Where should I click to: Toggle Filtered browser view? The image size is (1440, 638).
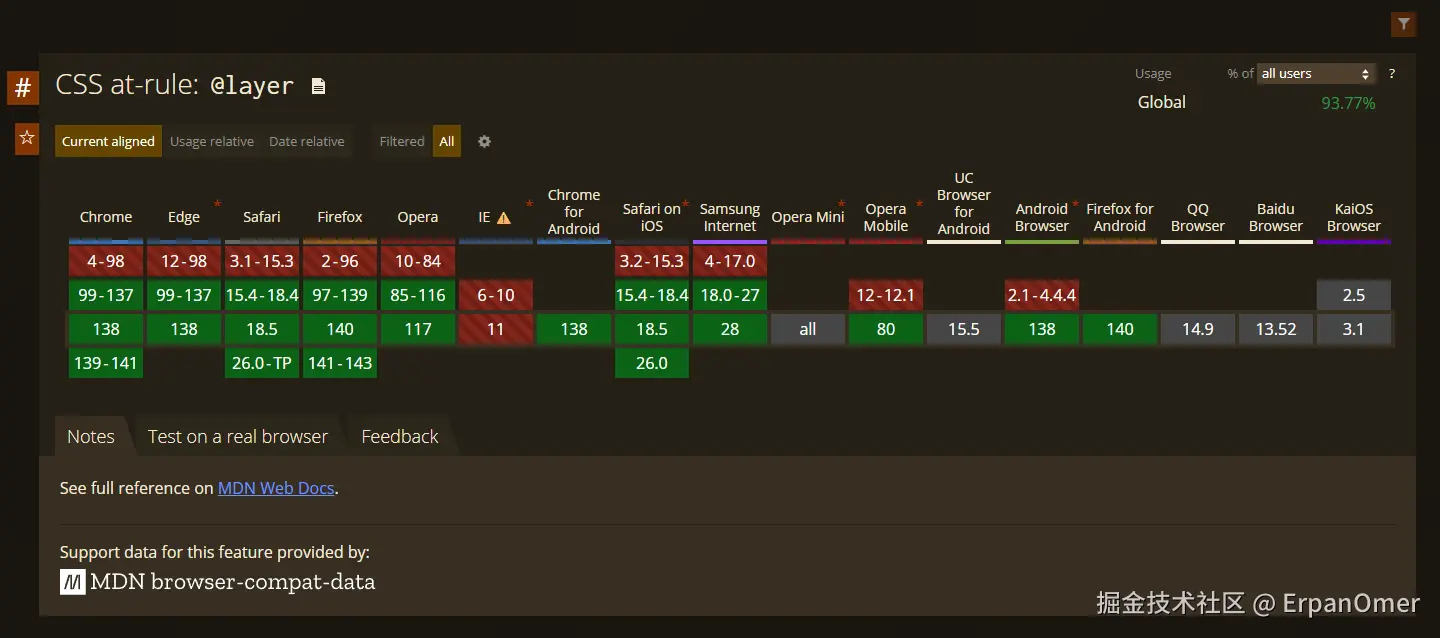tap(402, 141)
